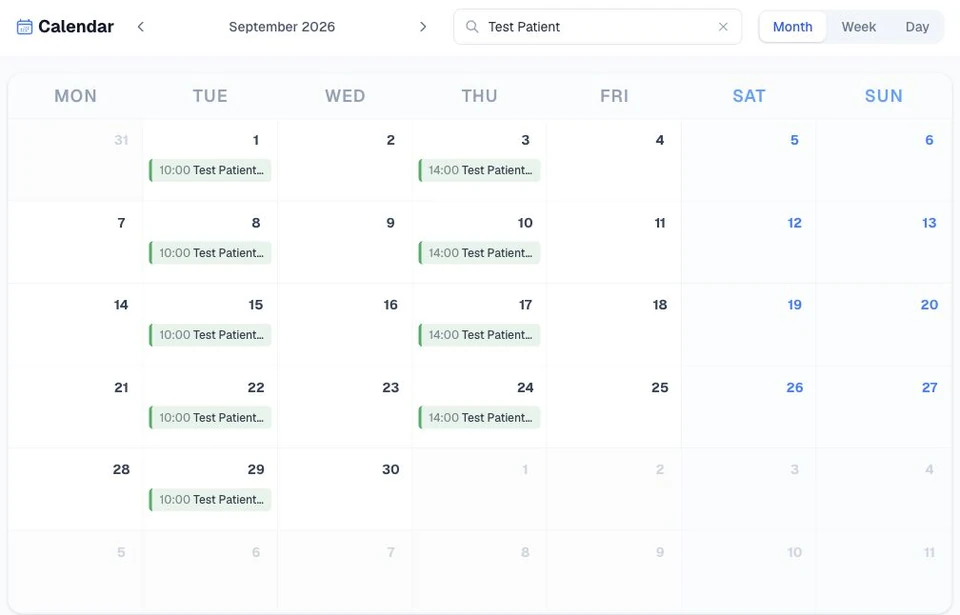
Task: Open the 14:00 appointment on September 3
Action: tap(479, 170)
